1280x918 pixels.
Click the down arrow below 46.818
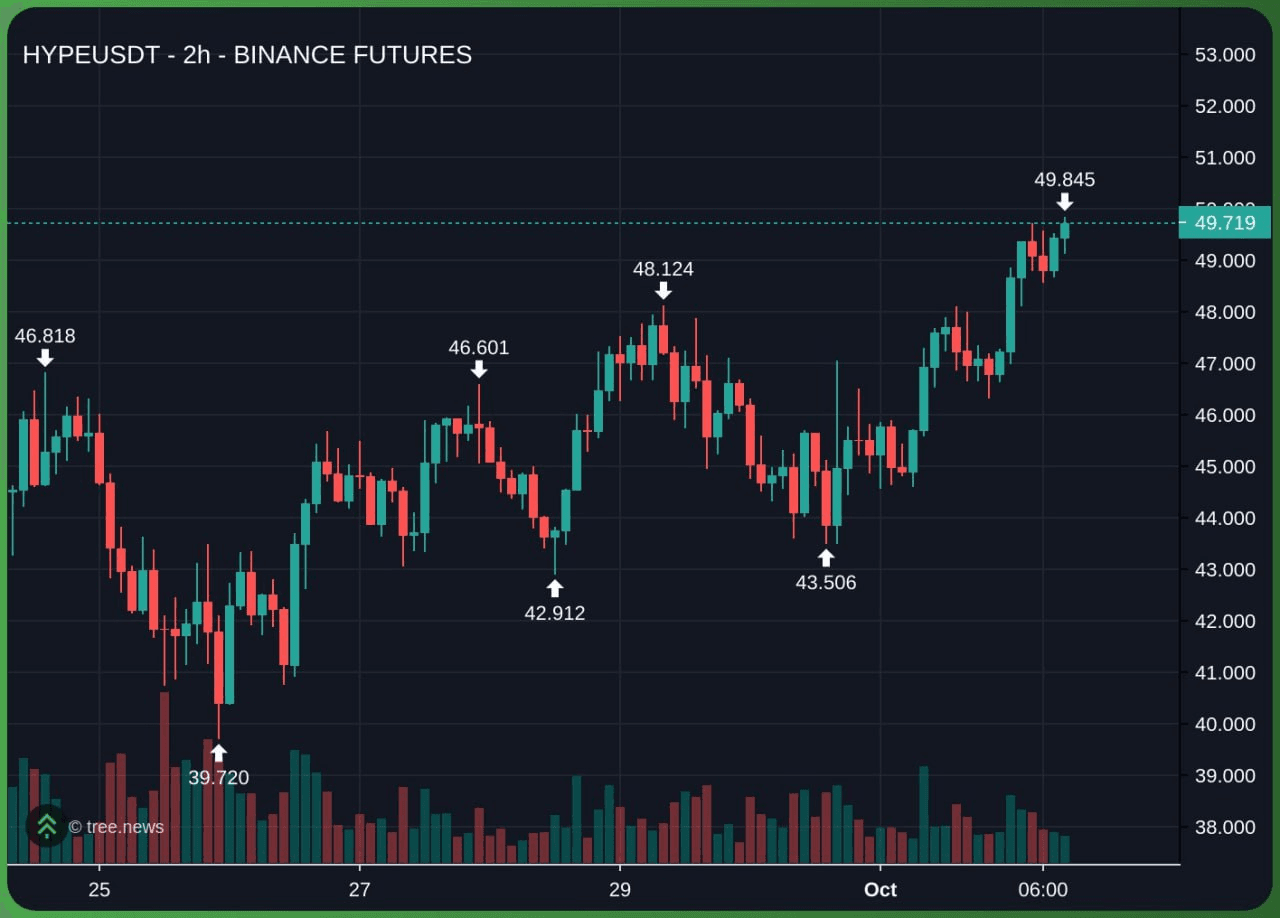[x=45, y=358]
